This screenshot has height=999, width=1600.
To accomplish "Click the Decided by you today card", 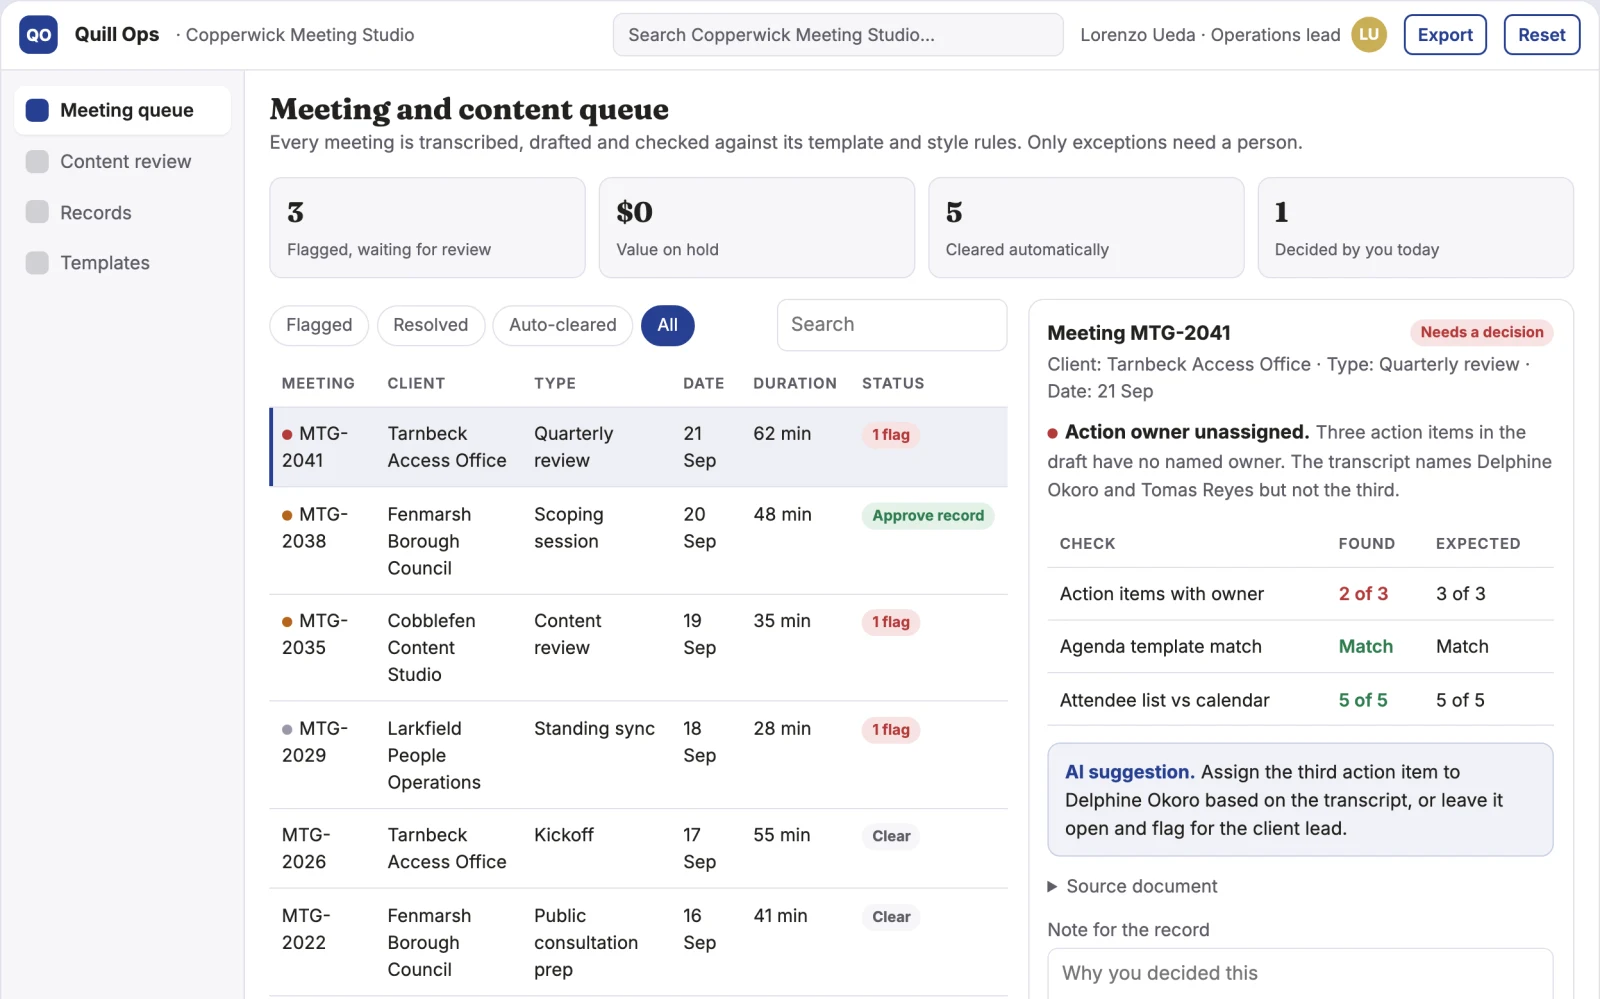I will point(1415,228).
